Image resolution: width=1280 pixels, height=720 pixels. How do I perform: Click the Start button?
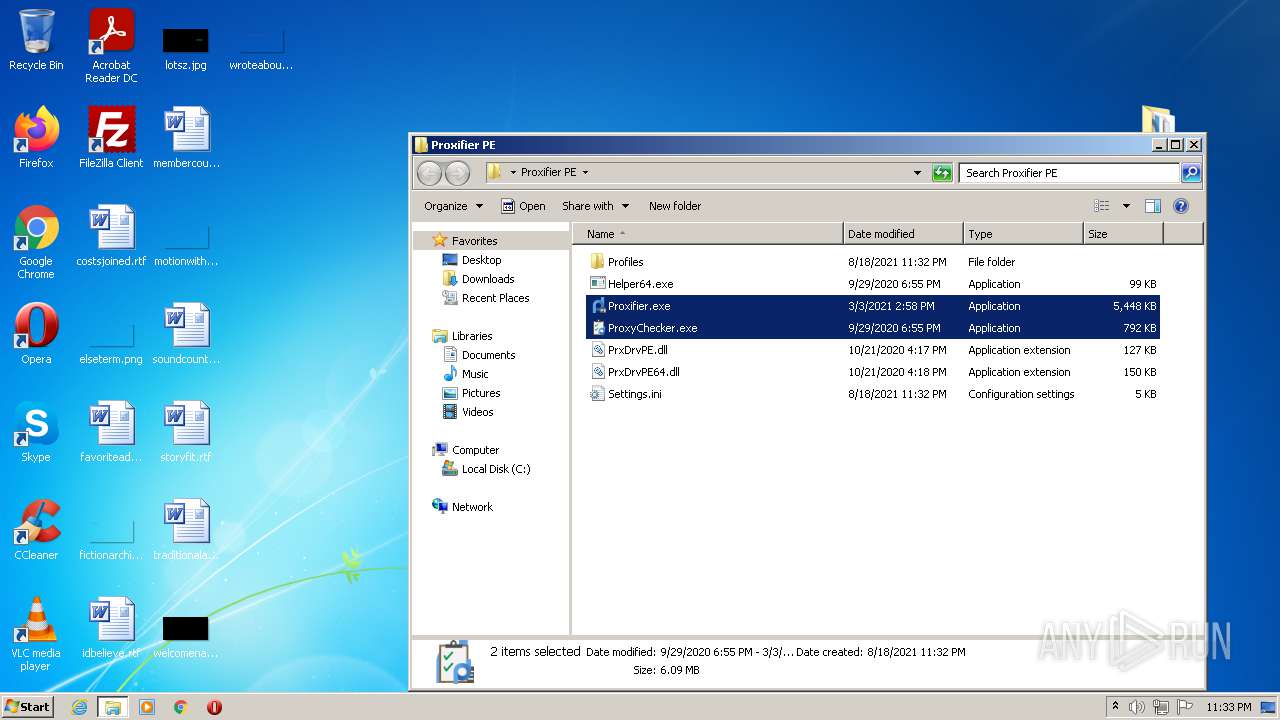[x=28, y=706]
